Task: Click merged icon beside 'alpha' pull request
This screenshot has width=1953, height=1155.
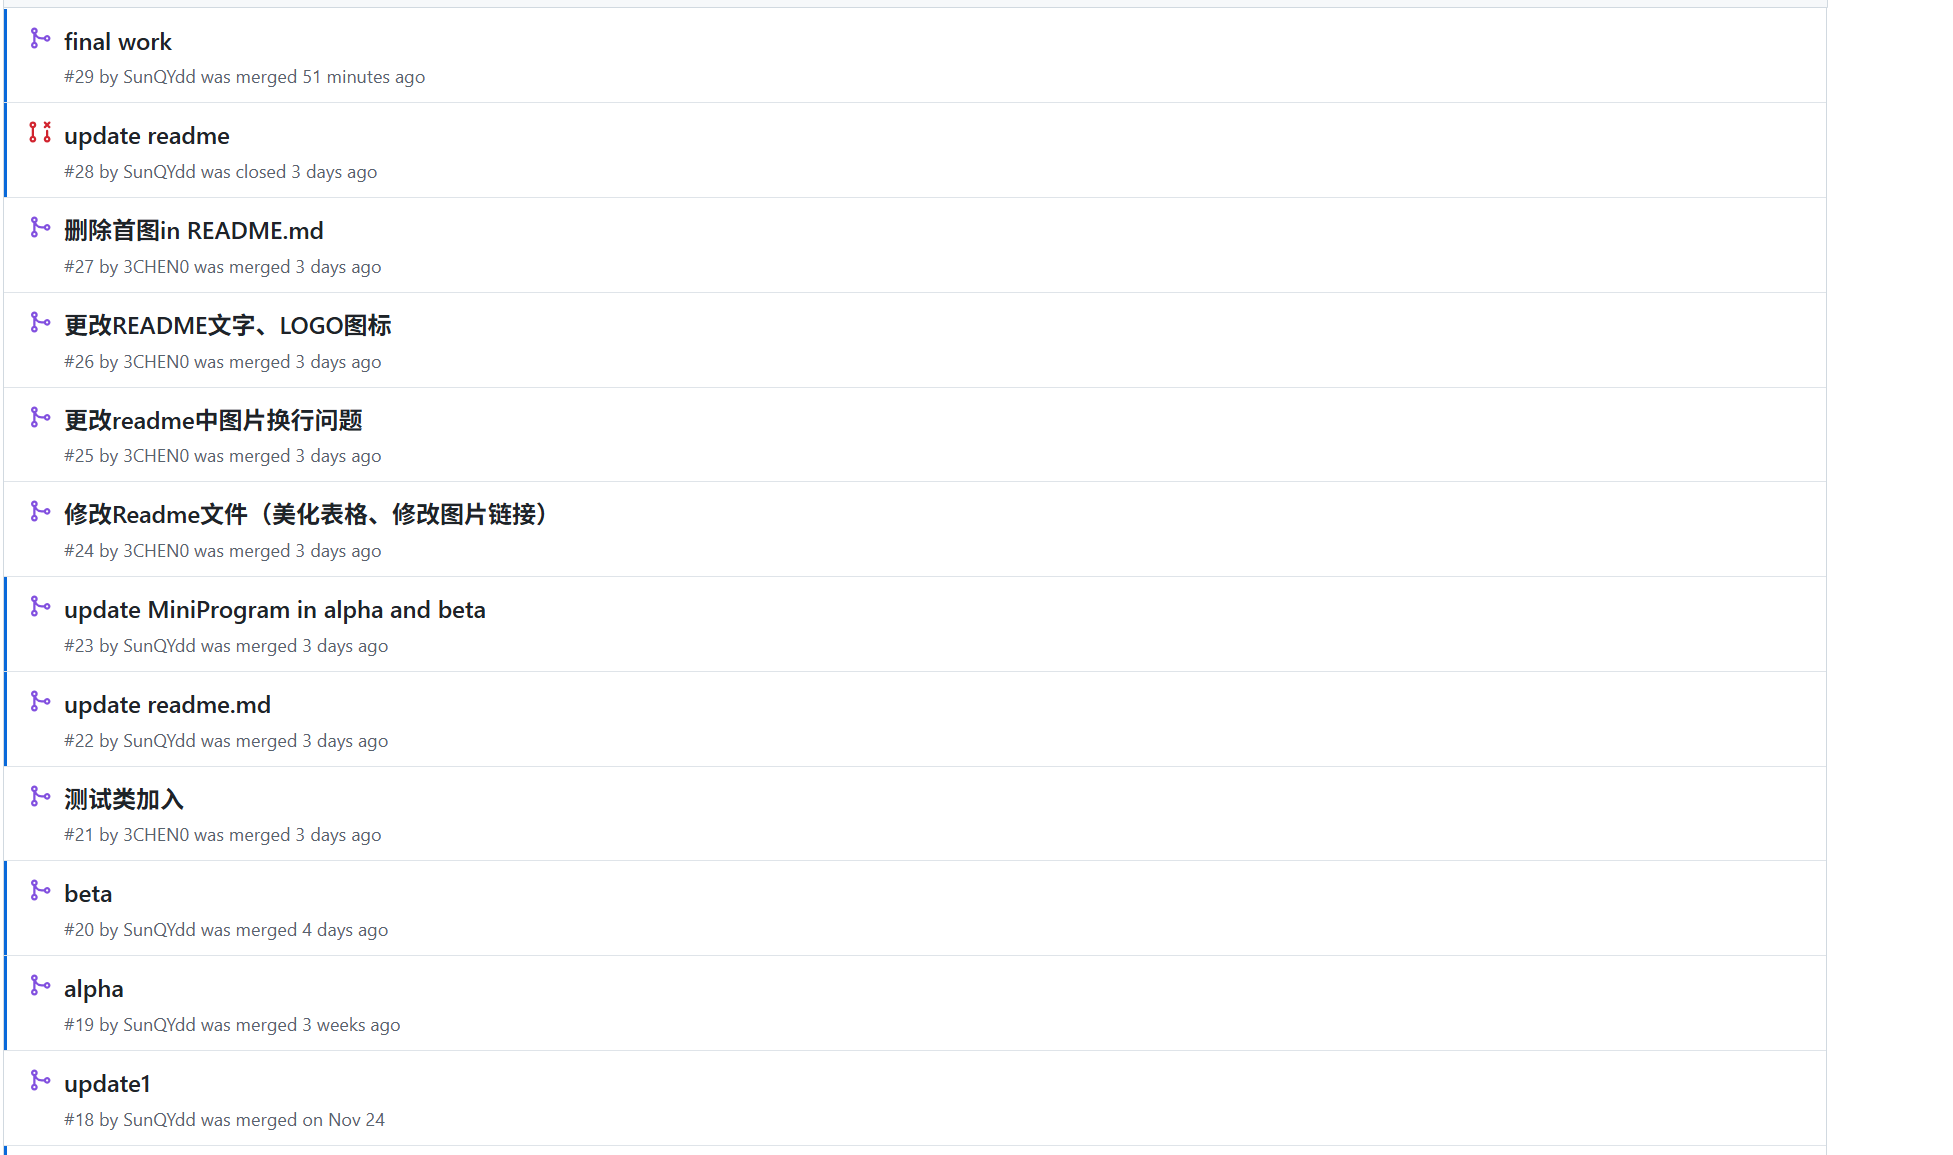Action: tap(40, 986)
